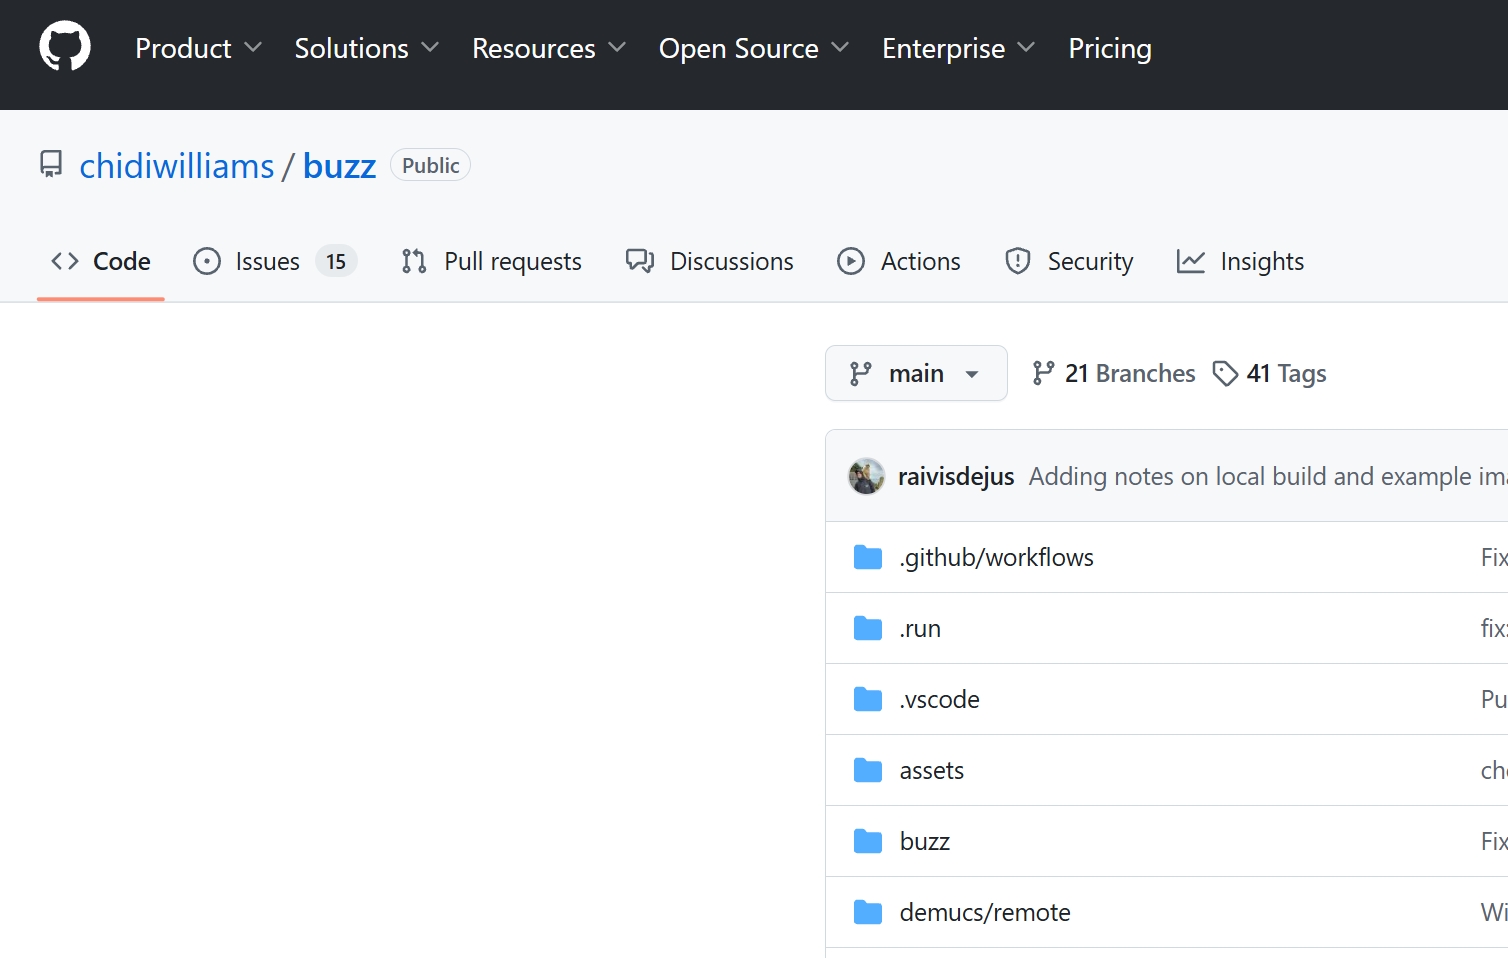Switch to the Issues tab
This screenshot has width=1508, height=958.
click(x=267, y=261)
